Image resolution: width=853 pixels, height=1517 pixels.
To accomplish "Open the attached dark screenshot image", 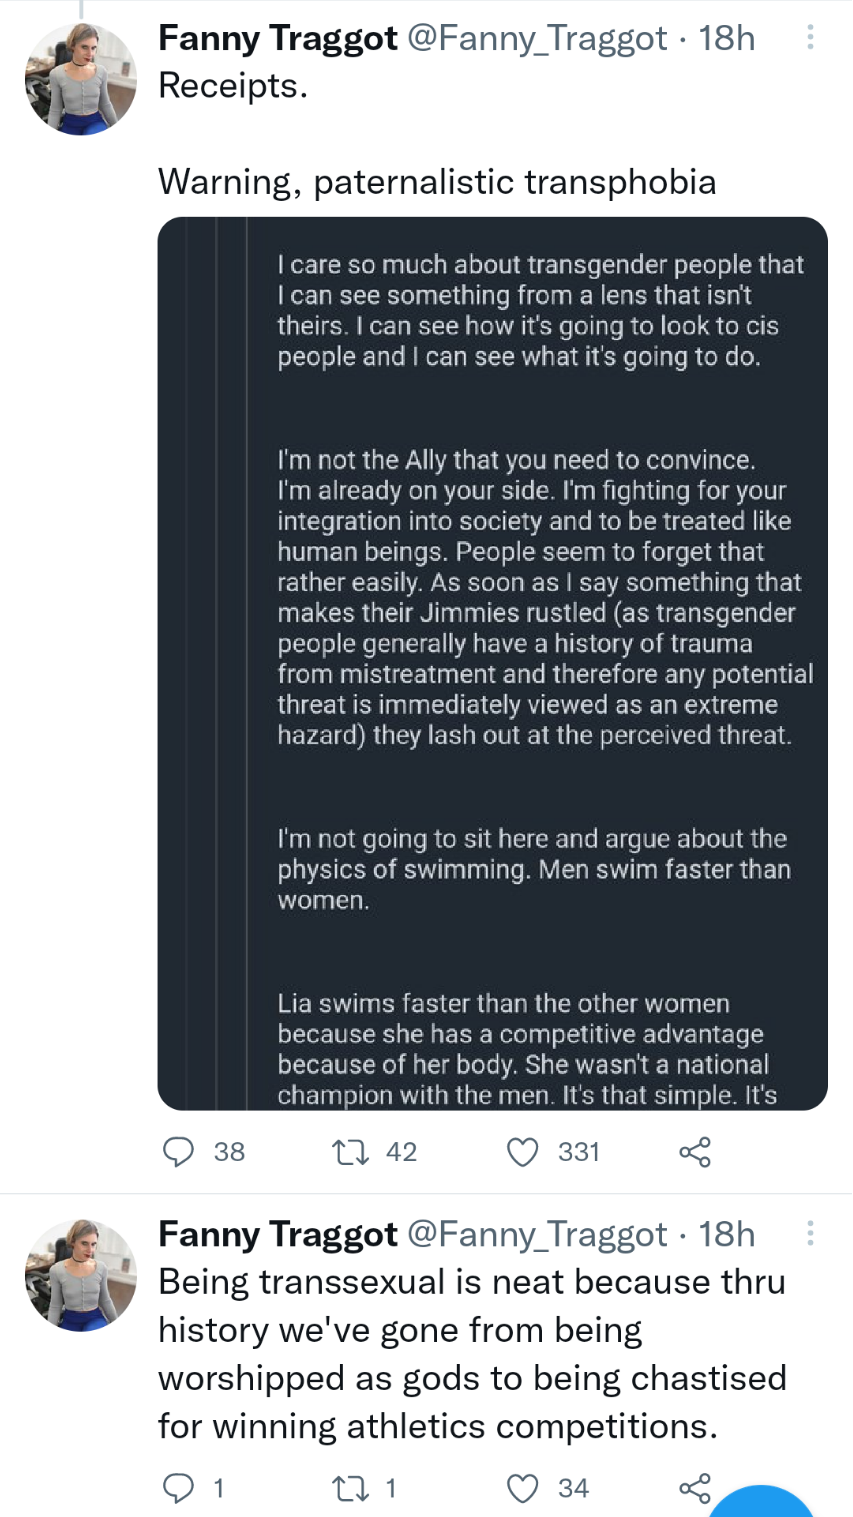I will pos(493,664).
